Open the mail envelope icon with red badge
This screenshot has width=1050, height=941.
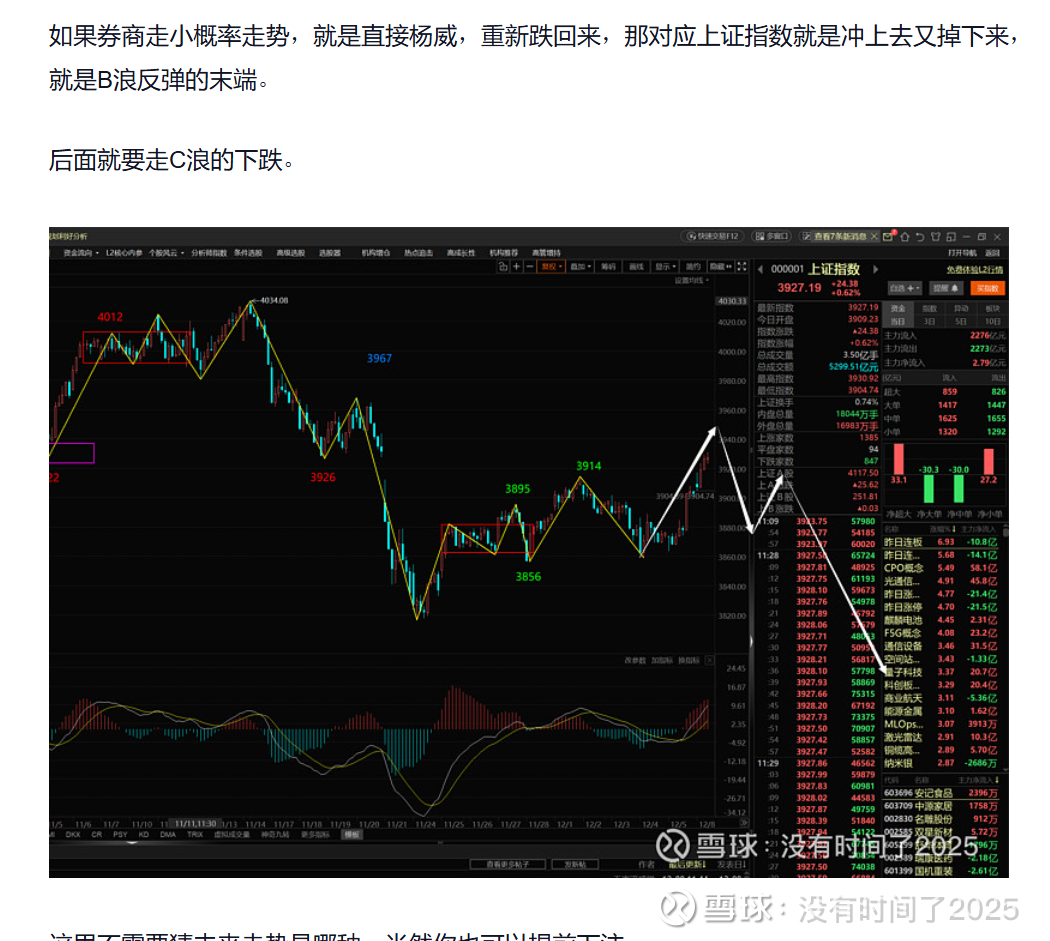tap(889, 236)
